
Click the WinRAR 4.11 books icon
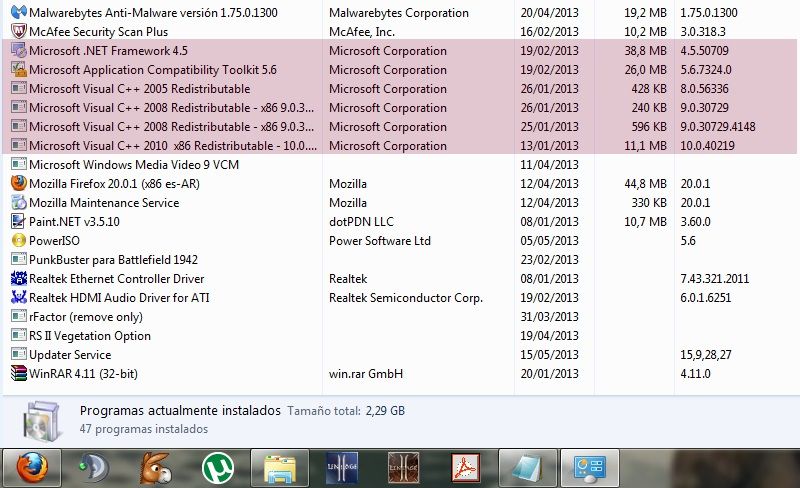(19, 373)
